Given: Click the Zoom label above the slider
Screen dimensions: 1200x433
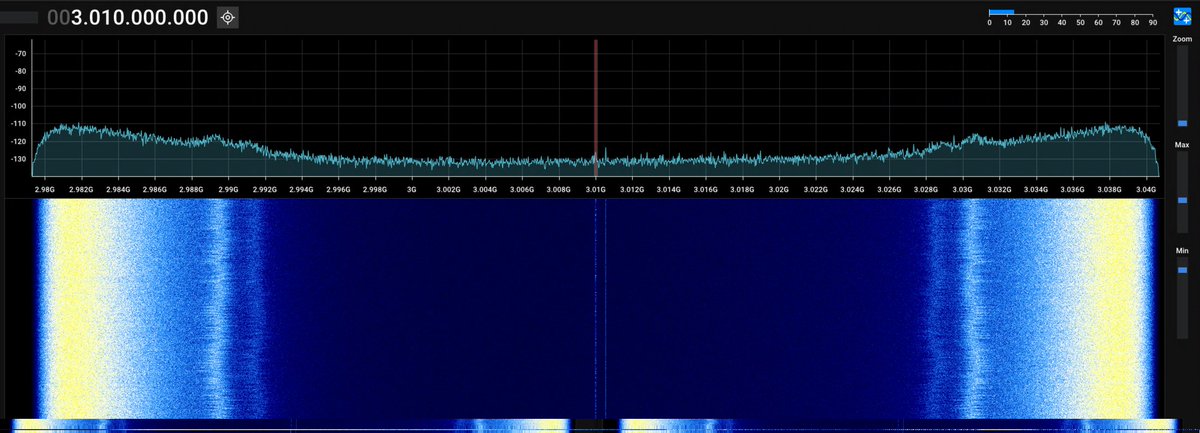Looking at the screenshot, I should click(x=1182, y=37).
